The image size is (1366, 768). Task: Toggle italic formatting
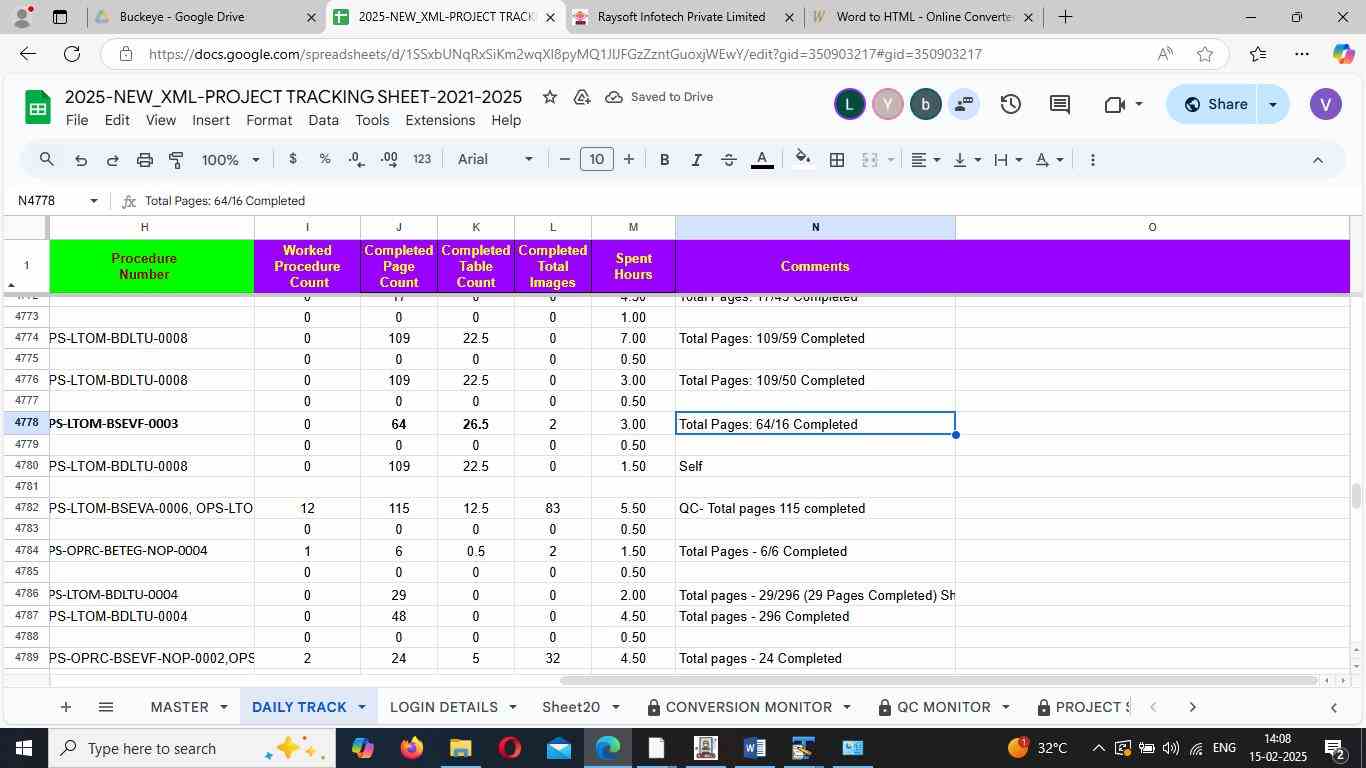(696, 160)
